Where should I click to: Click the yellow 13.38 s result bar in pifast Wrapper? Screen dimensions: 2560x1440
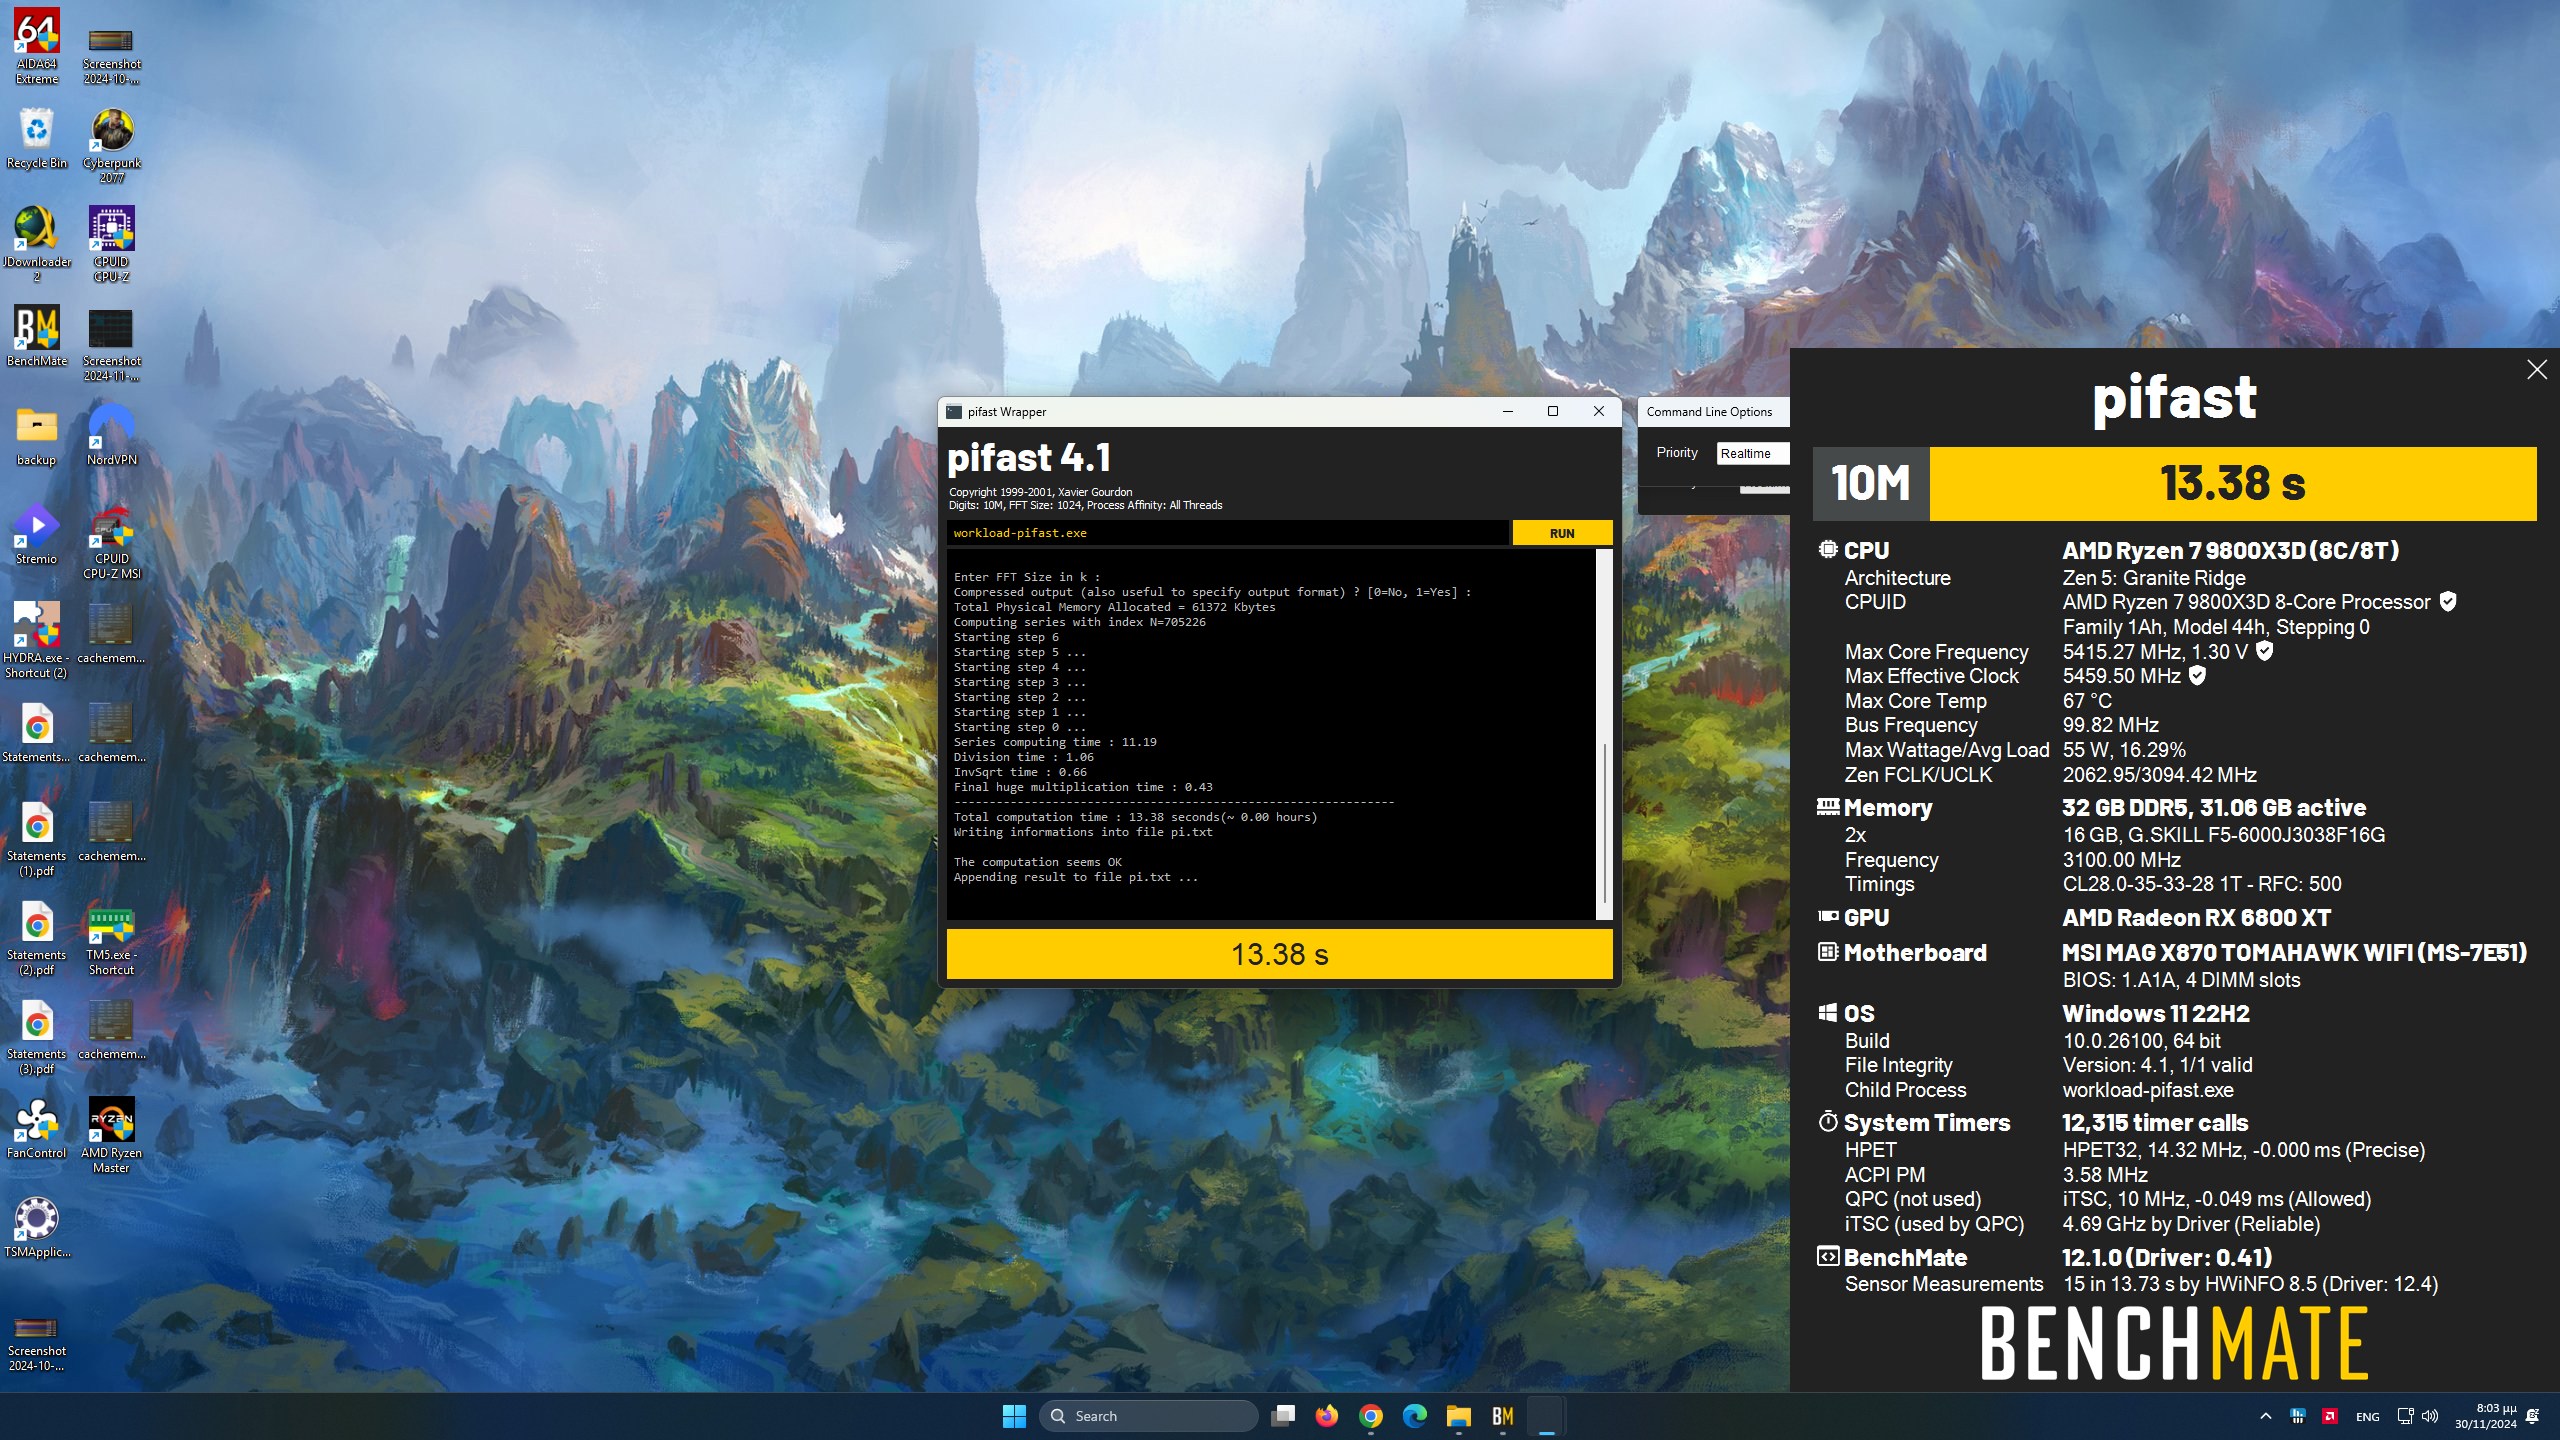(x=1279, y=954)
